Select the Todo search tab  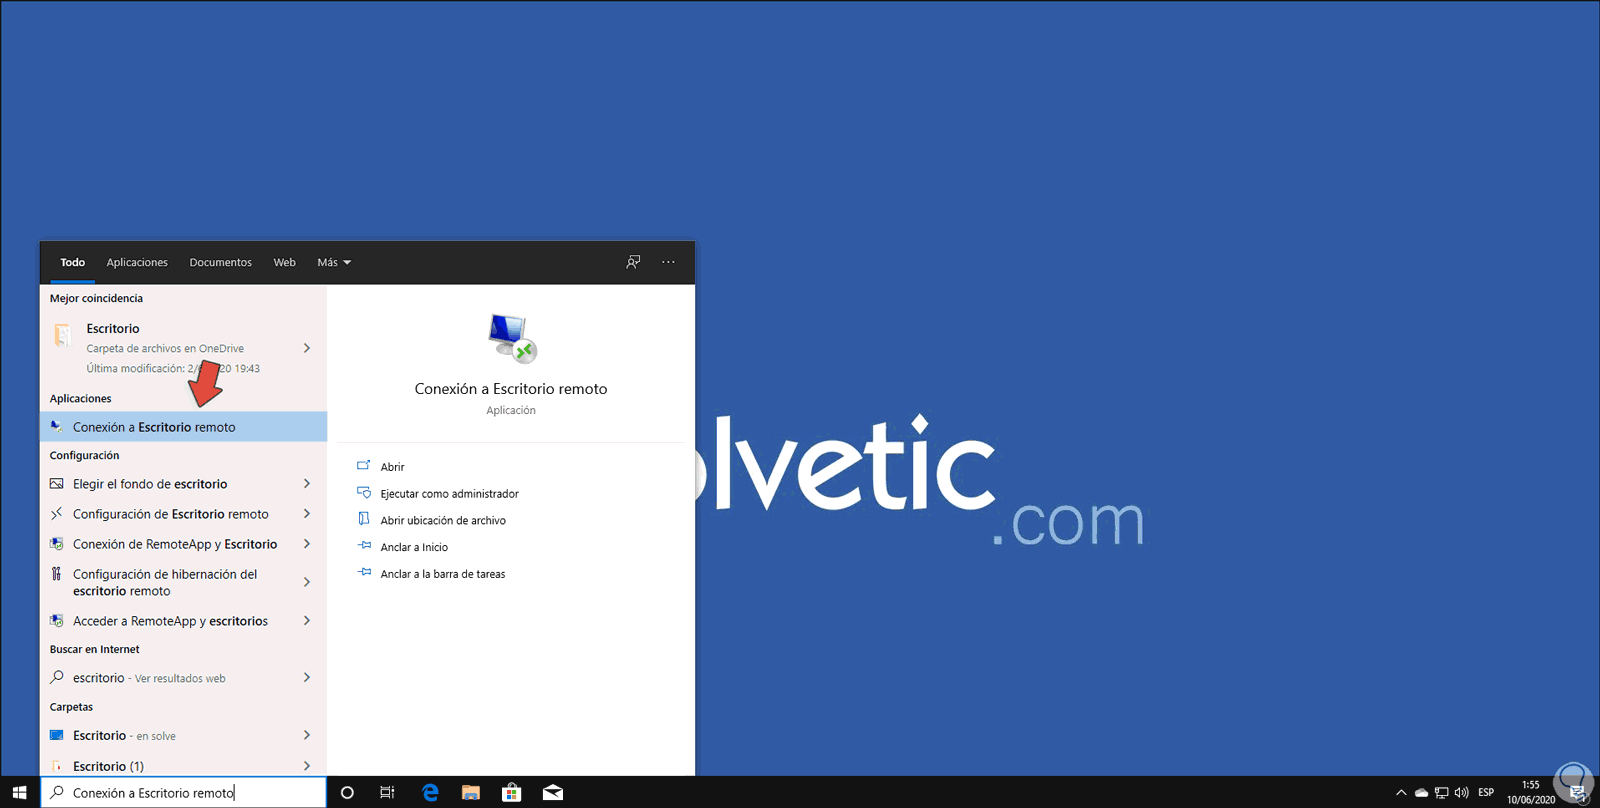click(x=72, y=262)
